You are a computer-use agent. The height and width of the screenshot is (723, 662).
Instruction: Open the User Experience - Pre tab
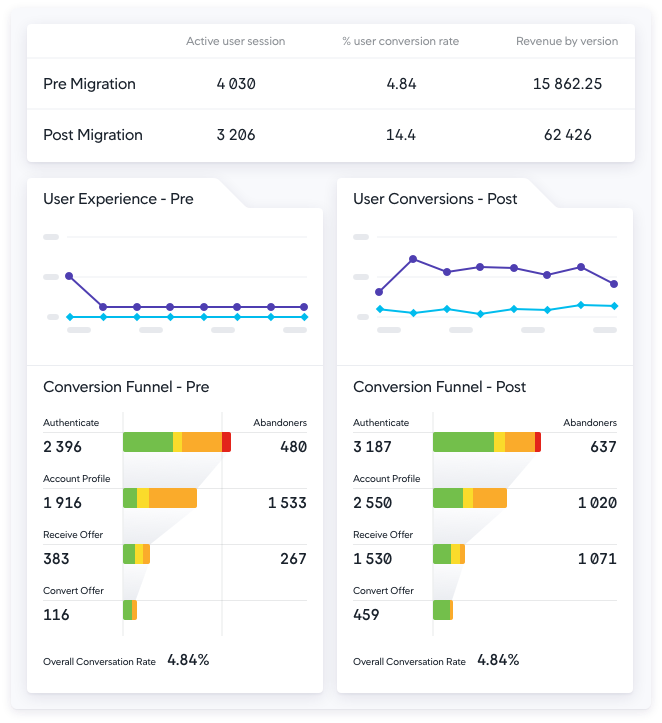[118, 199]
